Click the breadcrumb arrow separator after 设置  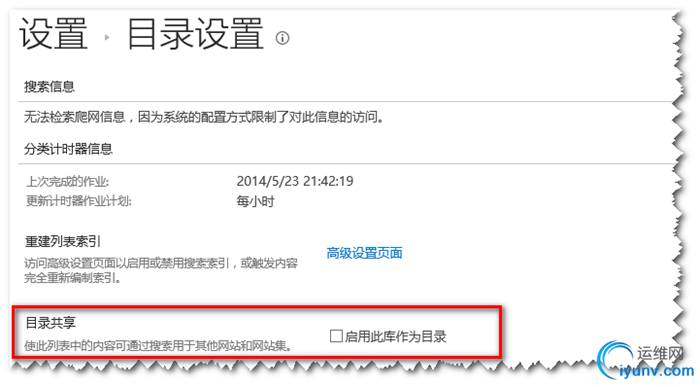[x=107, y=37]
